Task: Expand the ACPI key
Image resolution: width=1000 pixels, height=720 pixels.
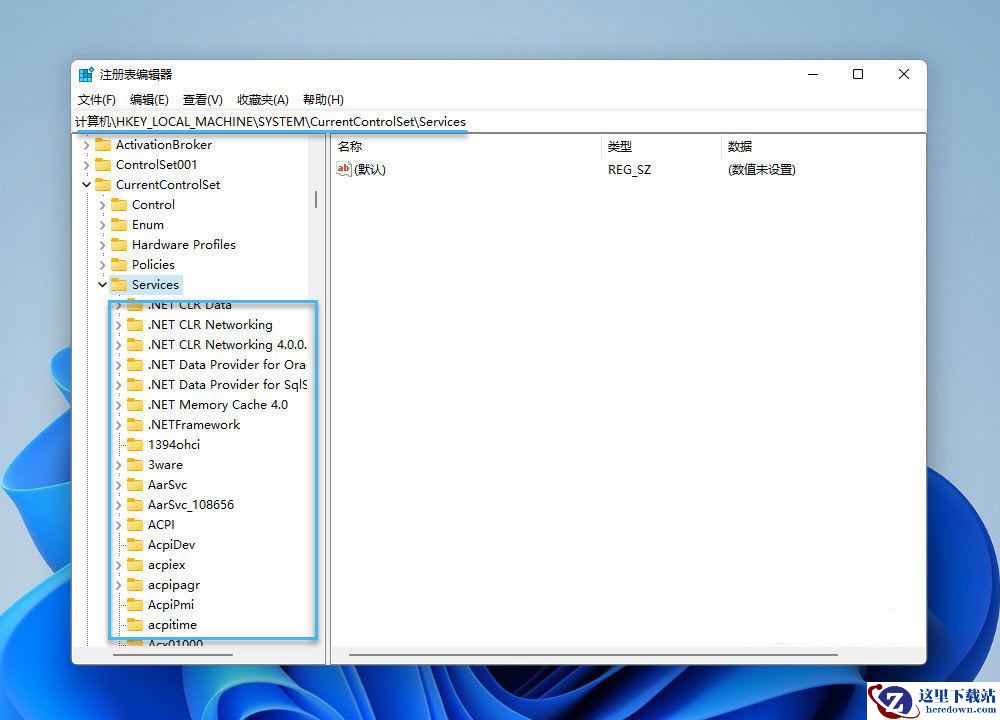Action: click(x=119, y=525)
